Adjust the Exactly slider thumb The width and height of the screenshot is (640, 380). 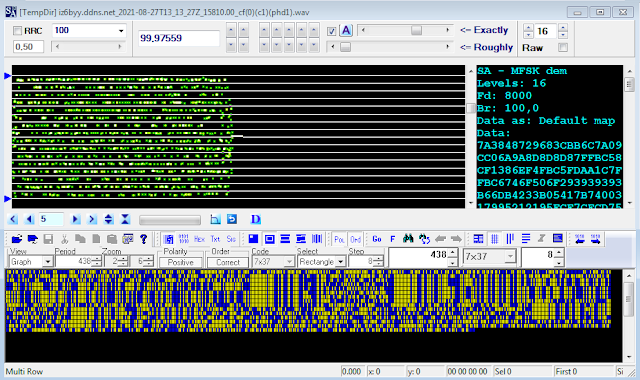click(x=416, y=31)
